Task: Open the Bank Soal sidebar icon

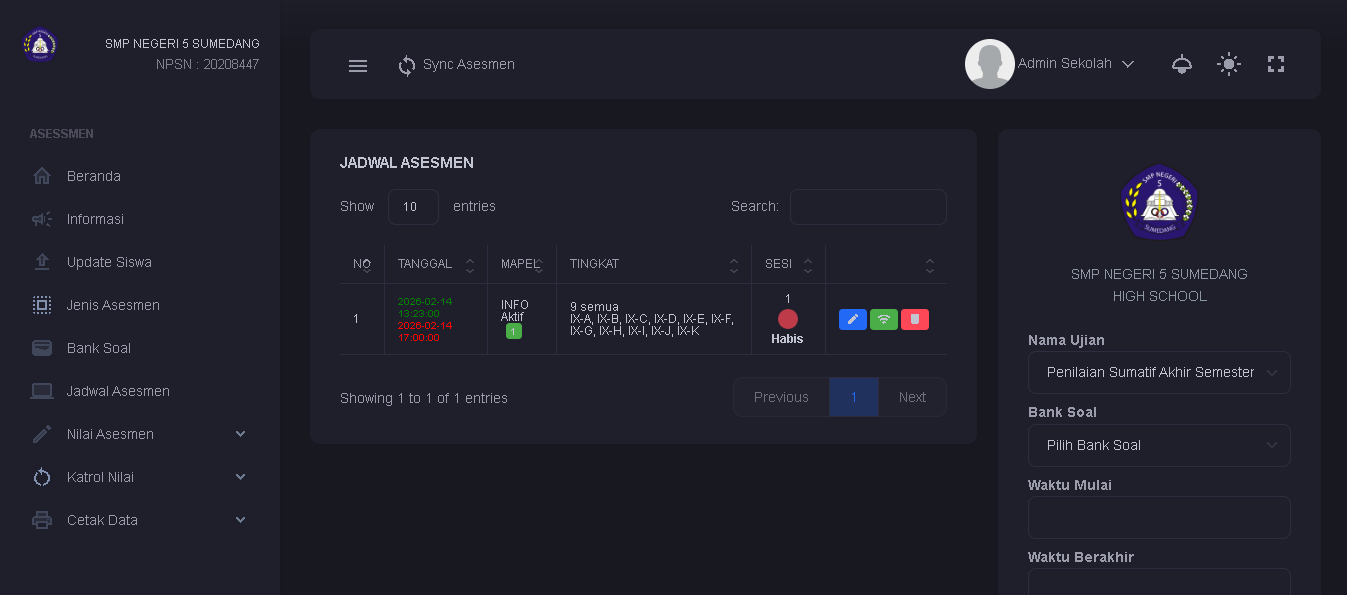Action: (x=41, y=347)
